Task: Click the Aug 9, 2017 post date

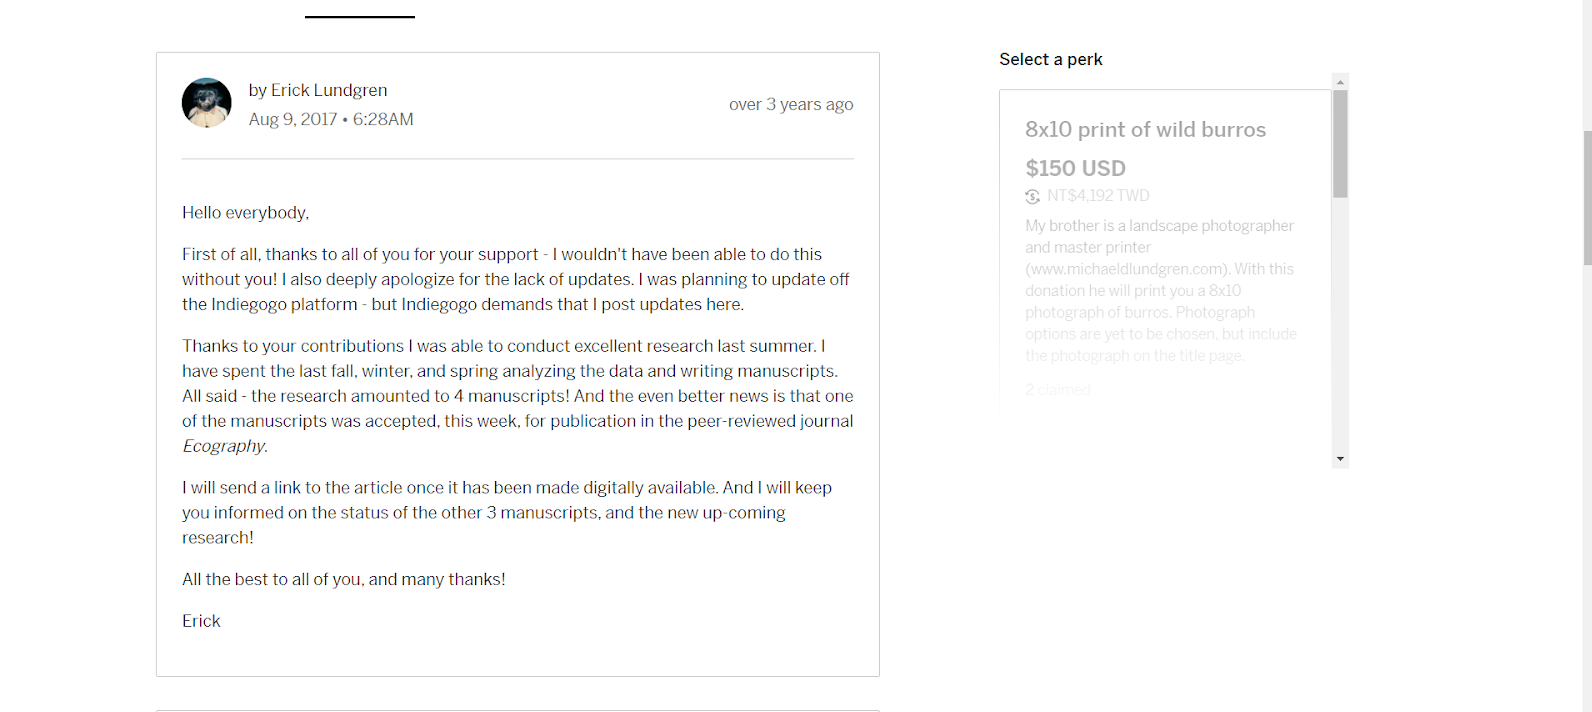Action: pyautogui.click(x=293, y=119)
